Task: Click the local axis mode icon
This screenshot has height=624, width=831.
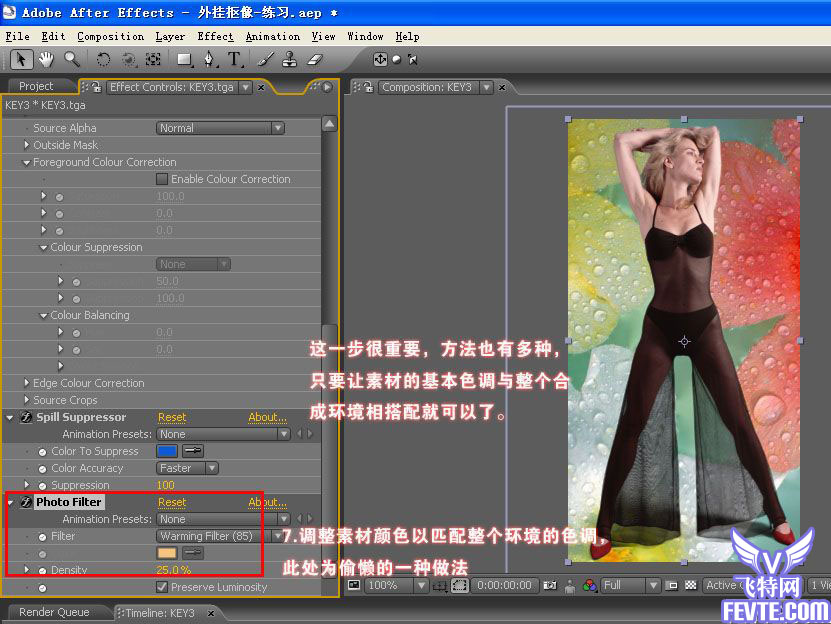Action: (x=380, y=59)
